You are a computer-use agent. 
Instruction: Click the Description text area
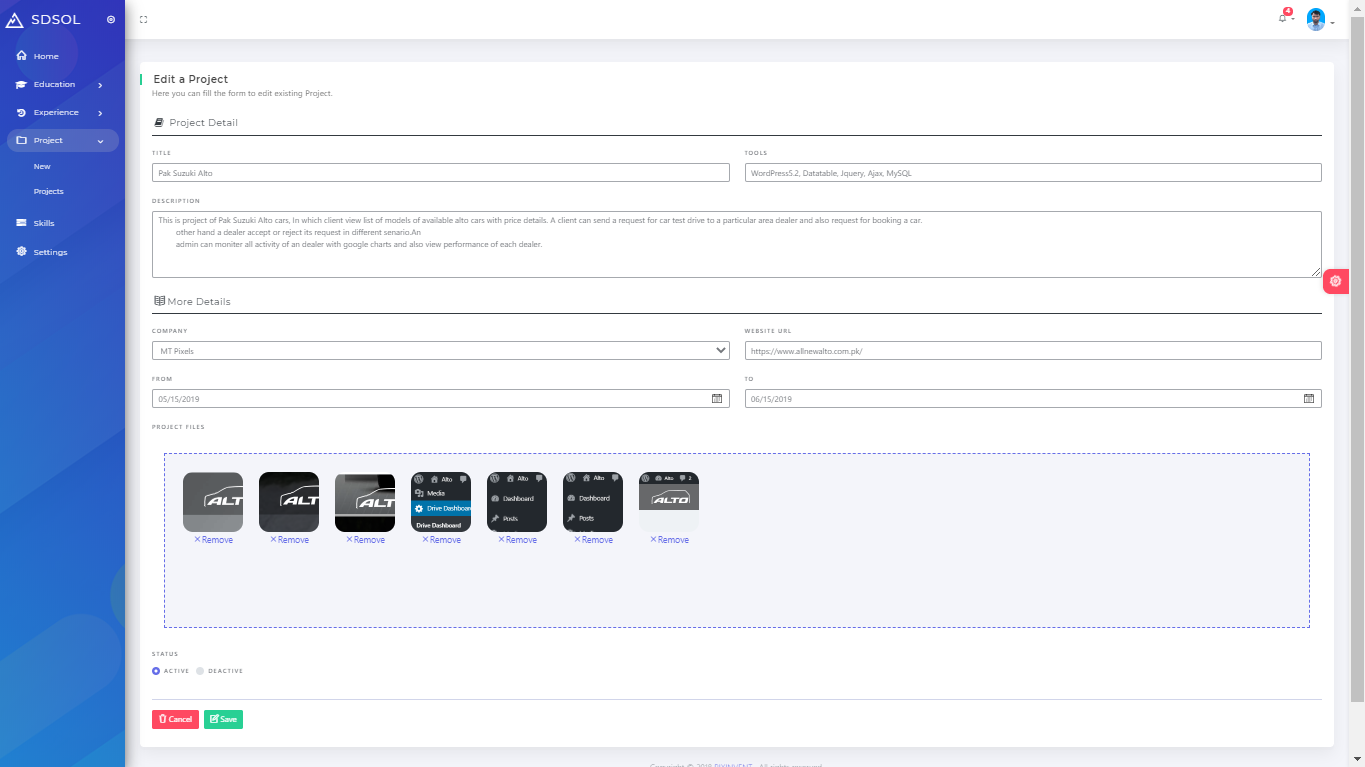tap(737, 244)
